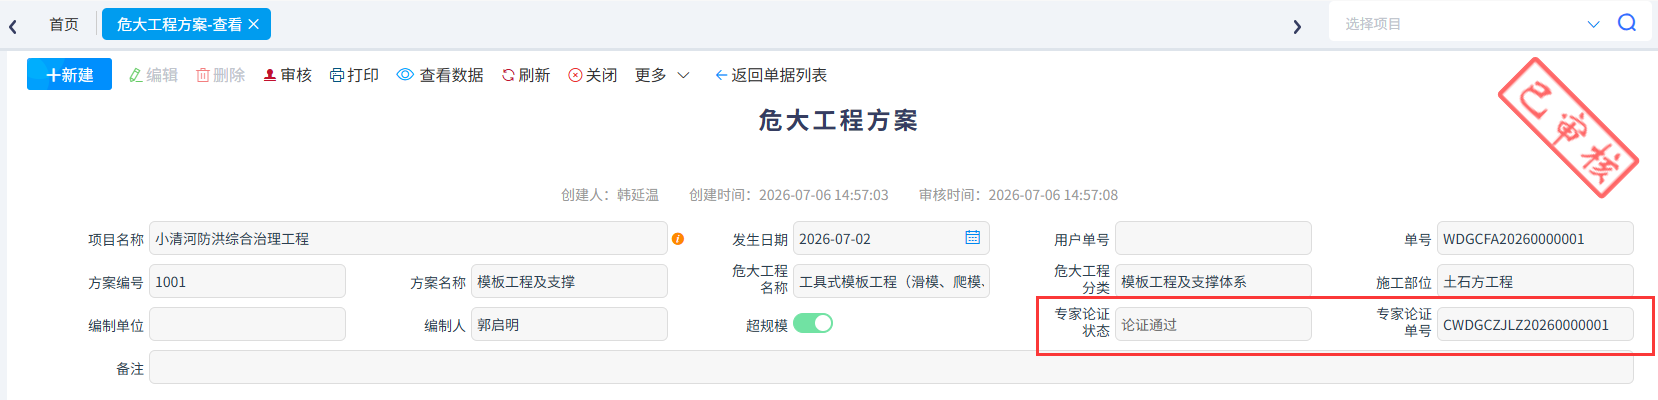Click the 项目名称 input field
The height and width of the screenshot is (400, 1658).
(408, 238)
